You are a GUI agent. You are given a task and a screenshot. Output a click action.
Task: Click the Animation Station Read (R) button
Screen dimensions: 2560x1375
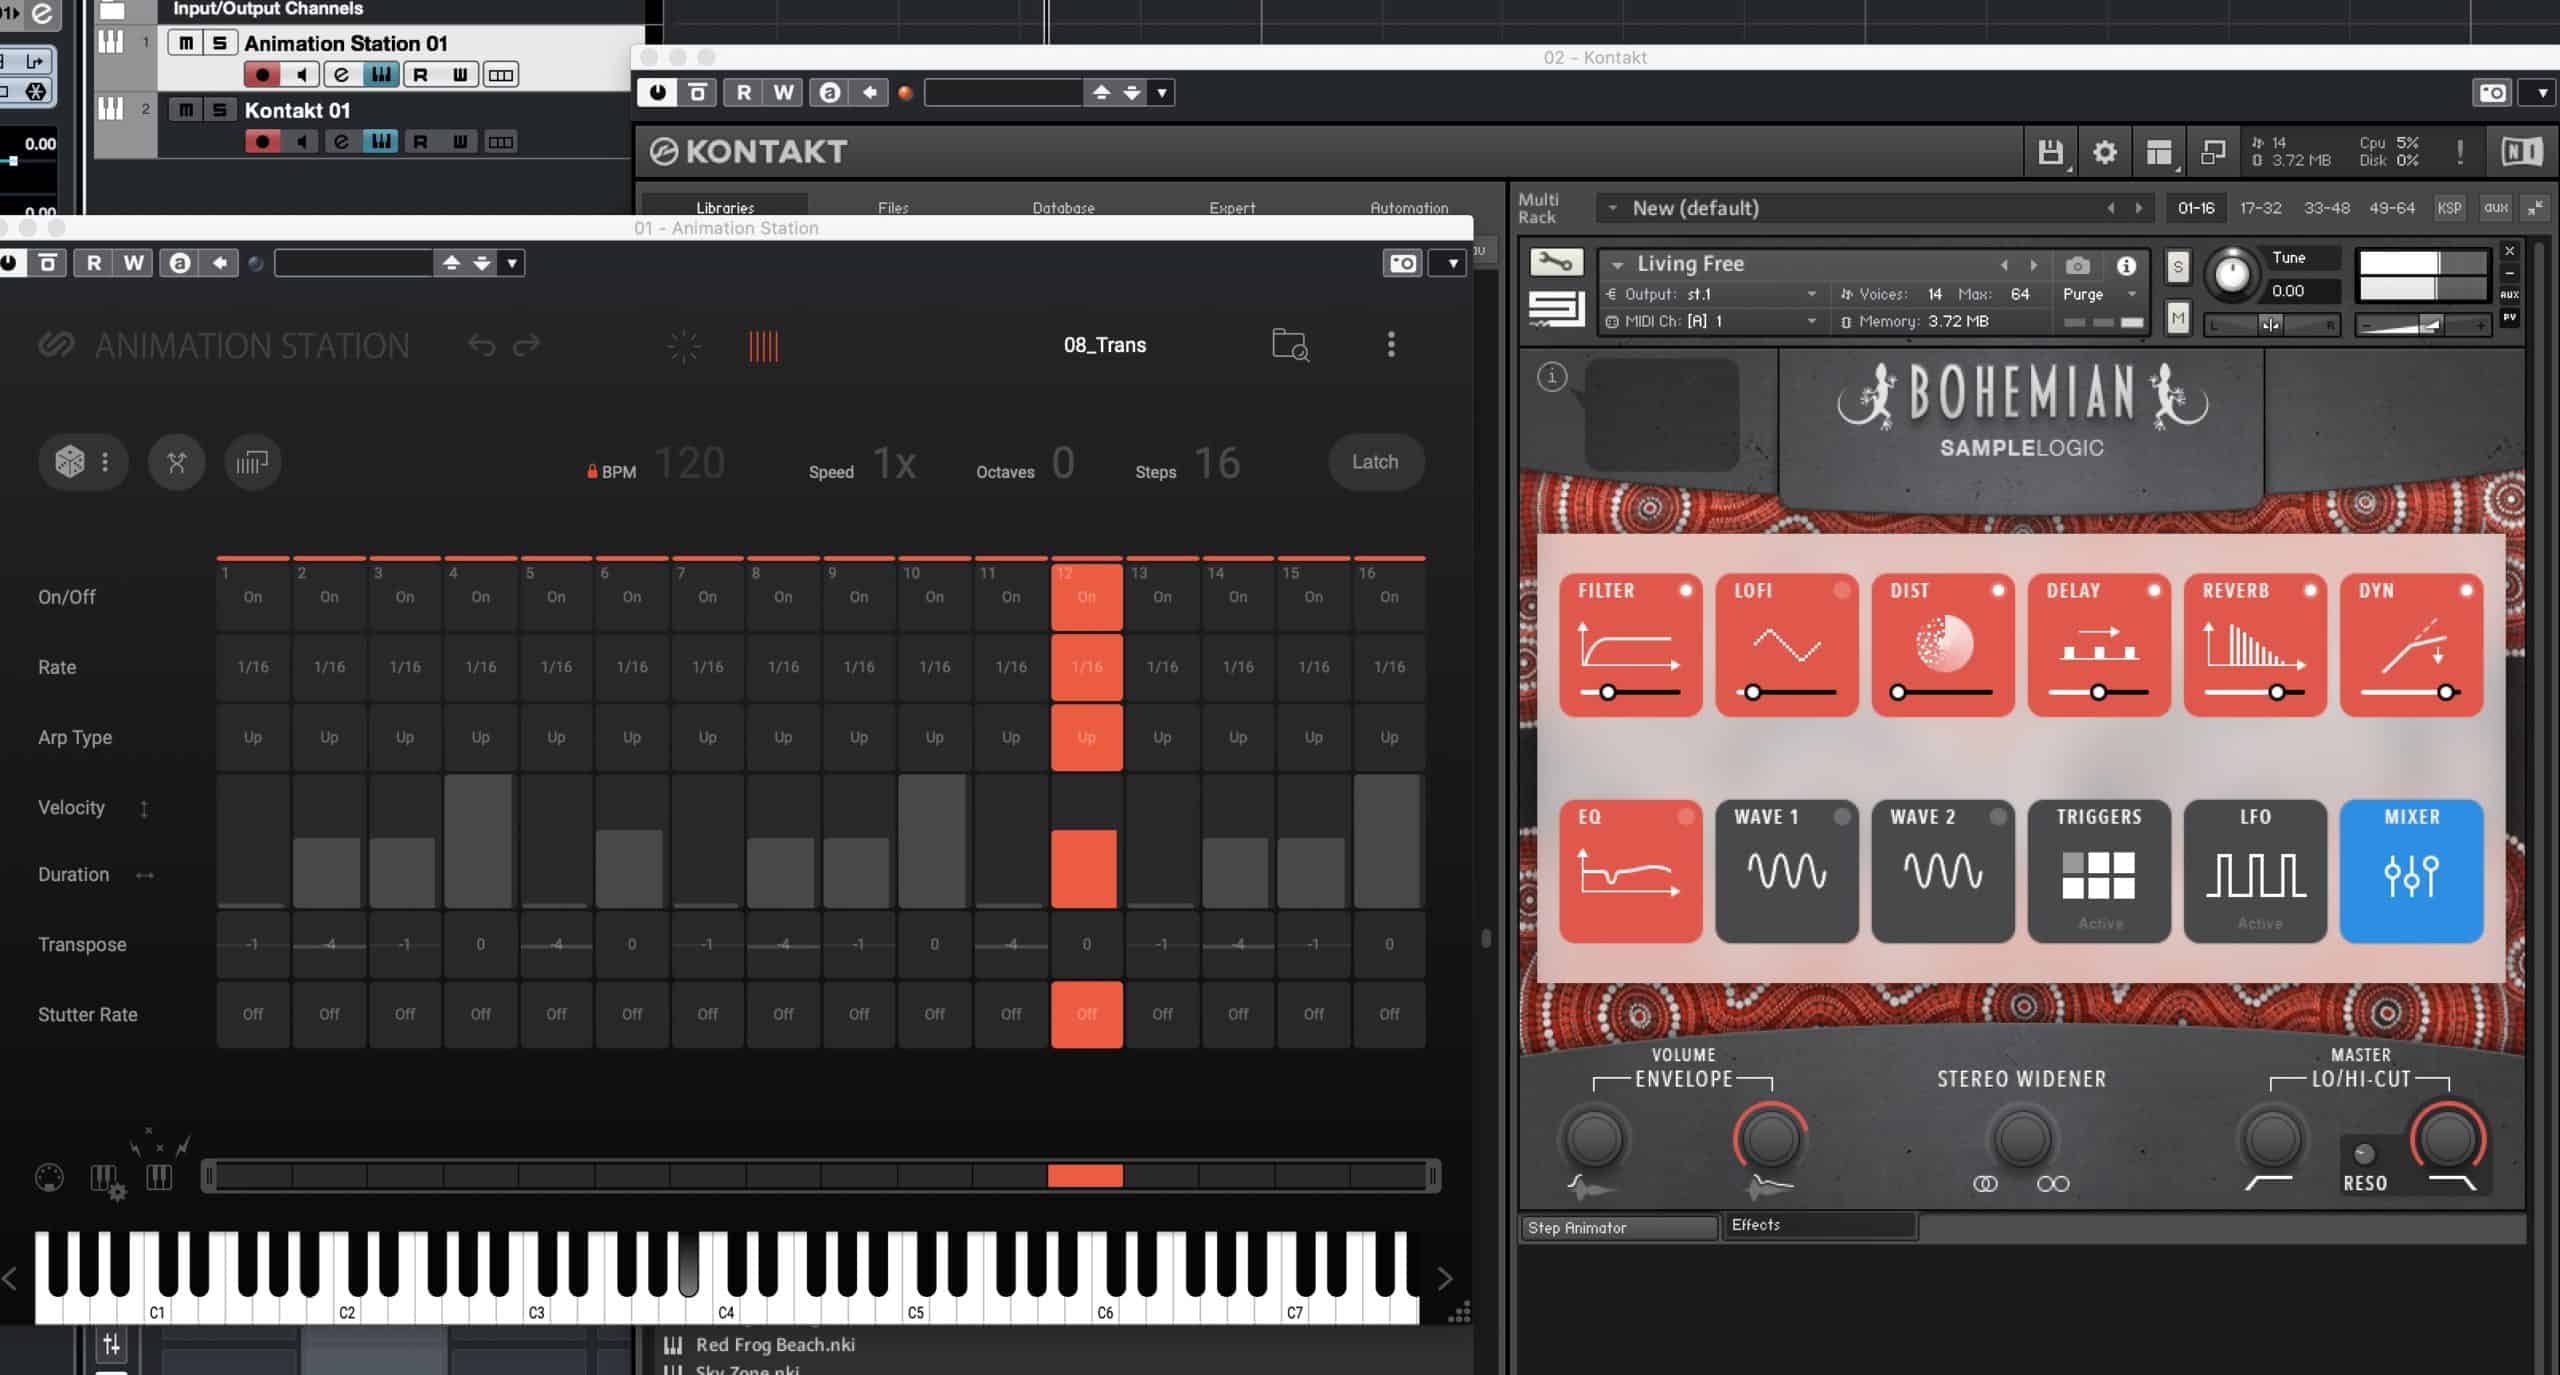point(94,263)
